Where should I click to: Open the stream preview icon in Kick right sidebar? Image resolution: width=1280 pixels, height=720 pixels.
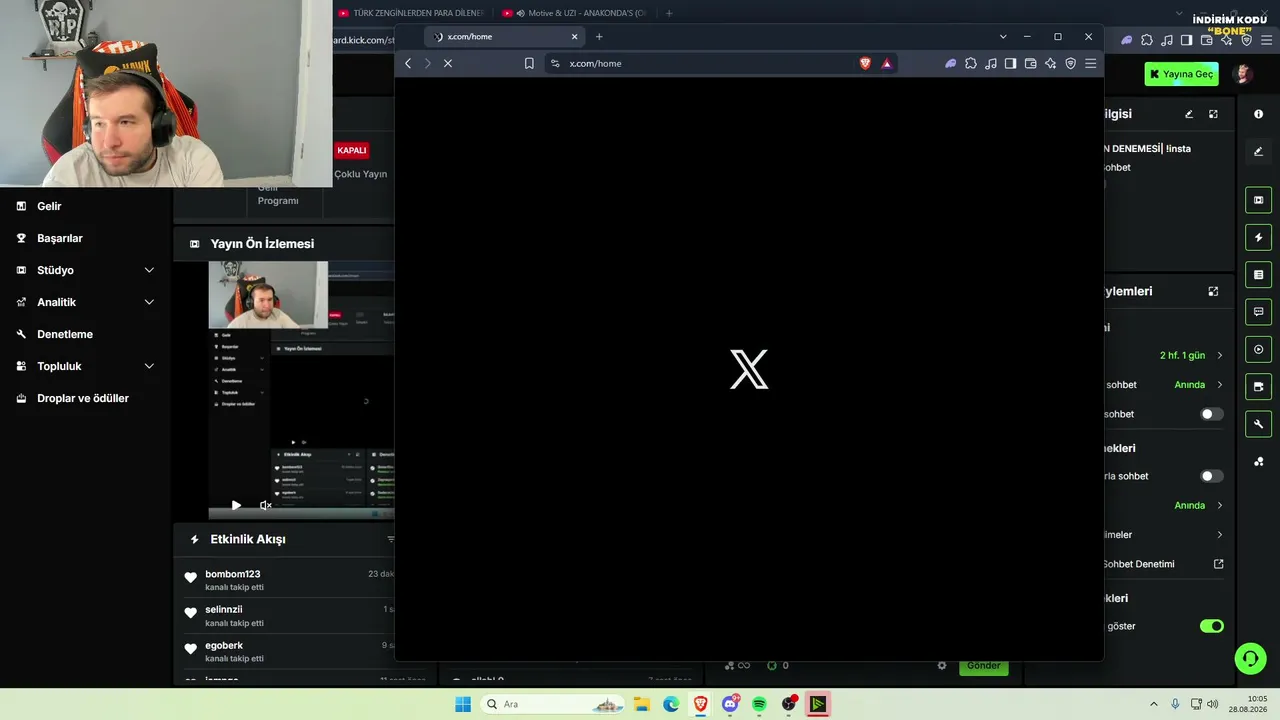coord(1258,200)
